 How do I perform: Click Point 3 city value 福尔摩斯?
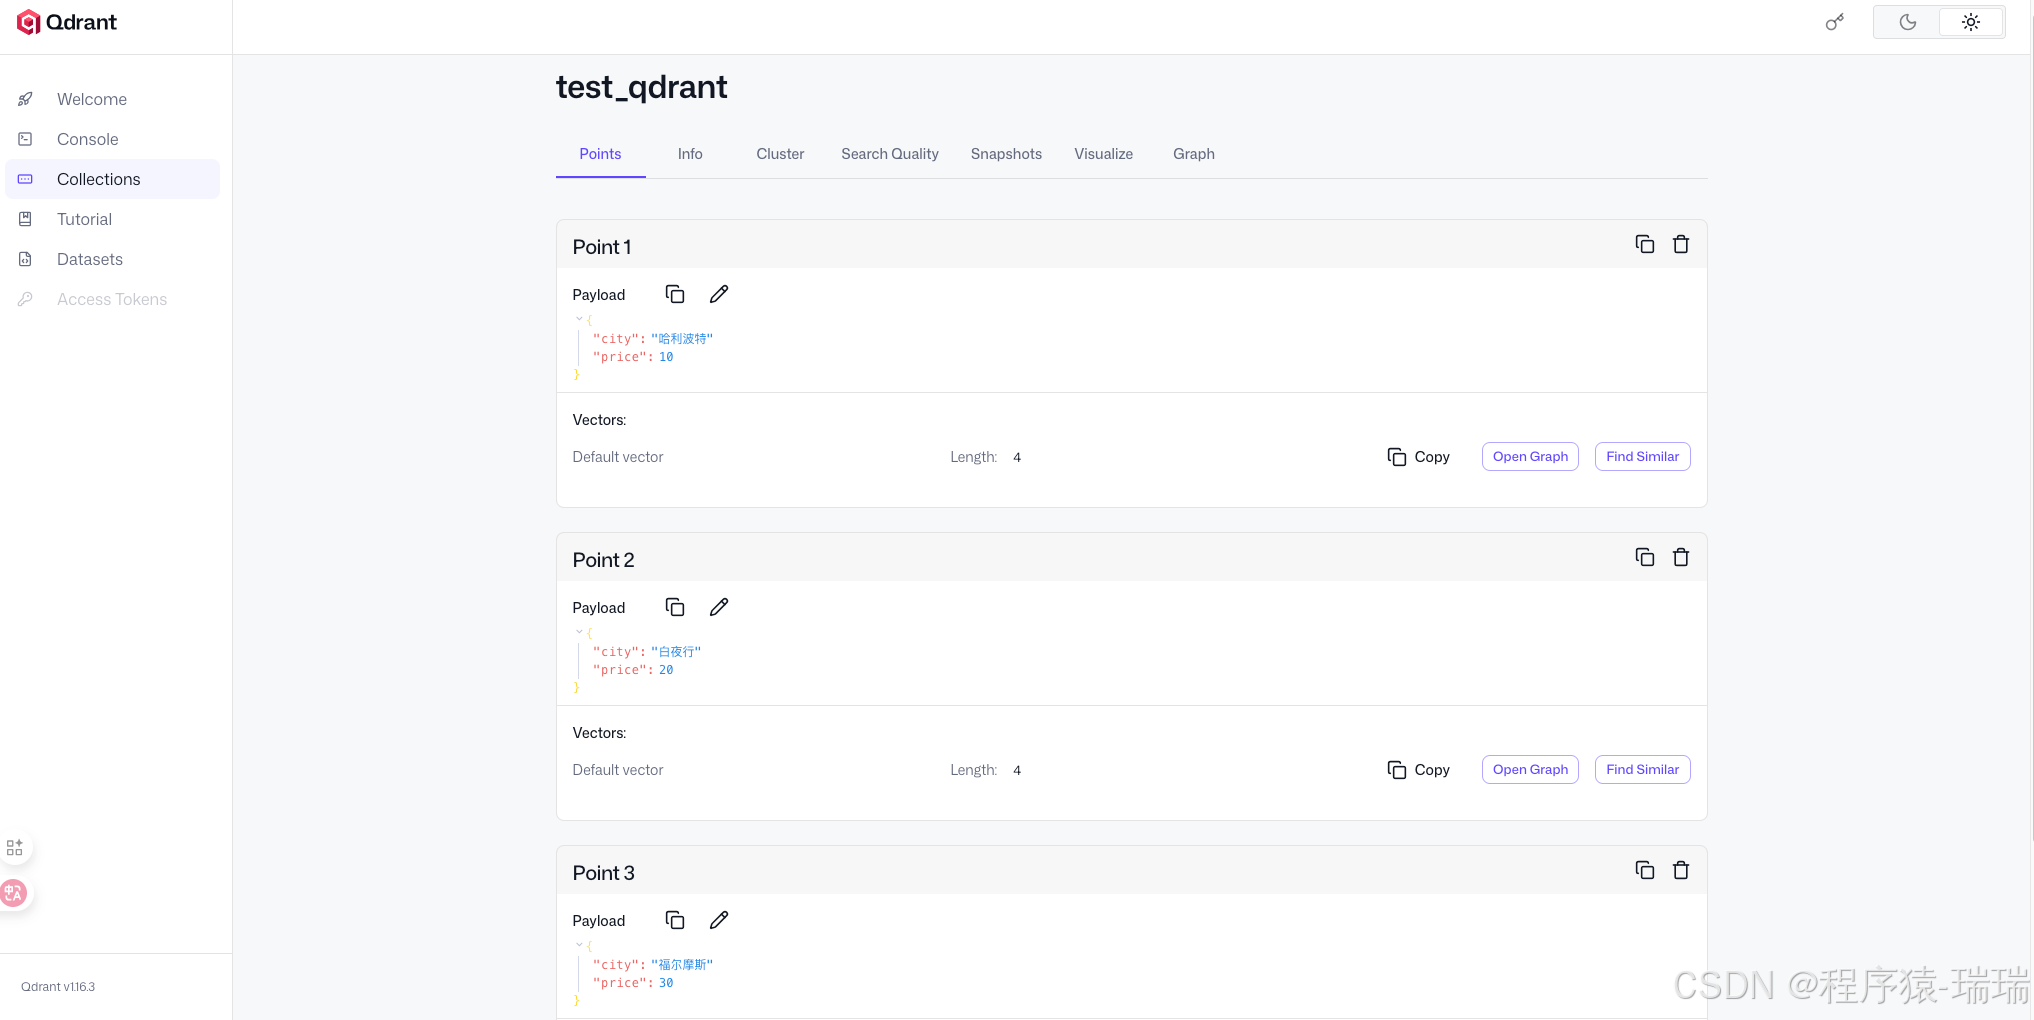point(682,965)
